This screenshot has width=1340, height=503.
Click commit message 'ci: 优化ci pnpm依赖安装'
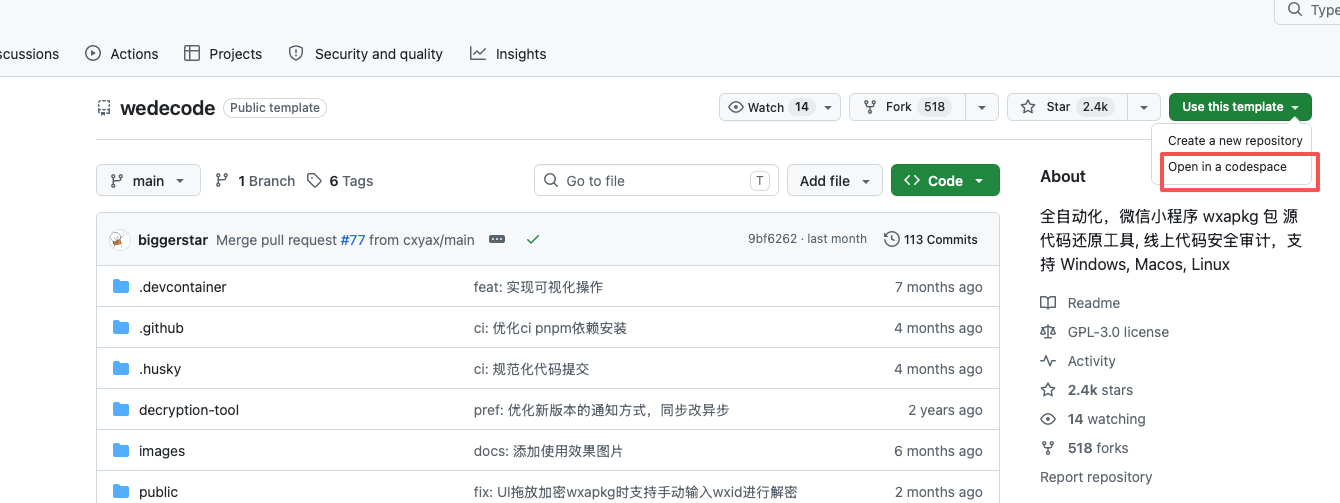550,328
